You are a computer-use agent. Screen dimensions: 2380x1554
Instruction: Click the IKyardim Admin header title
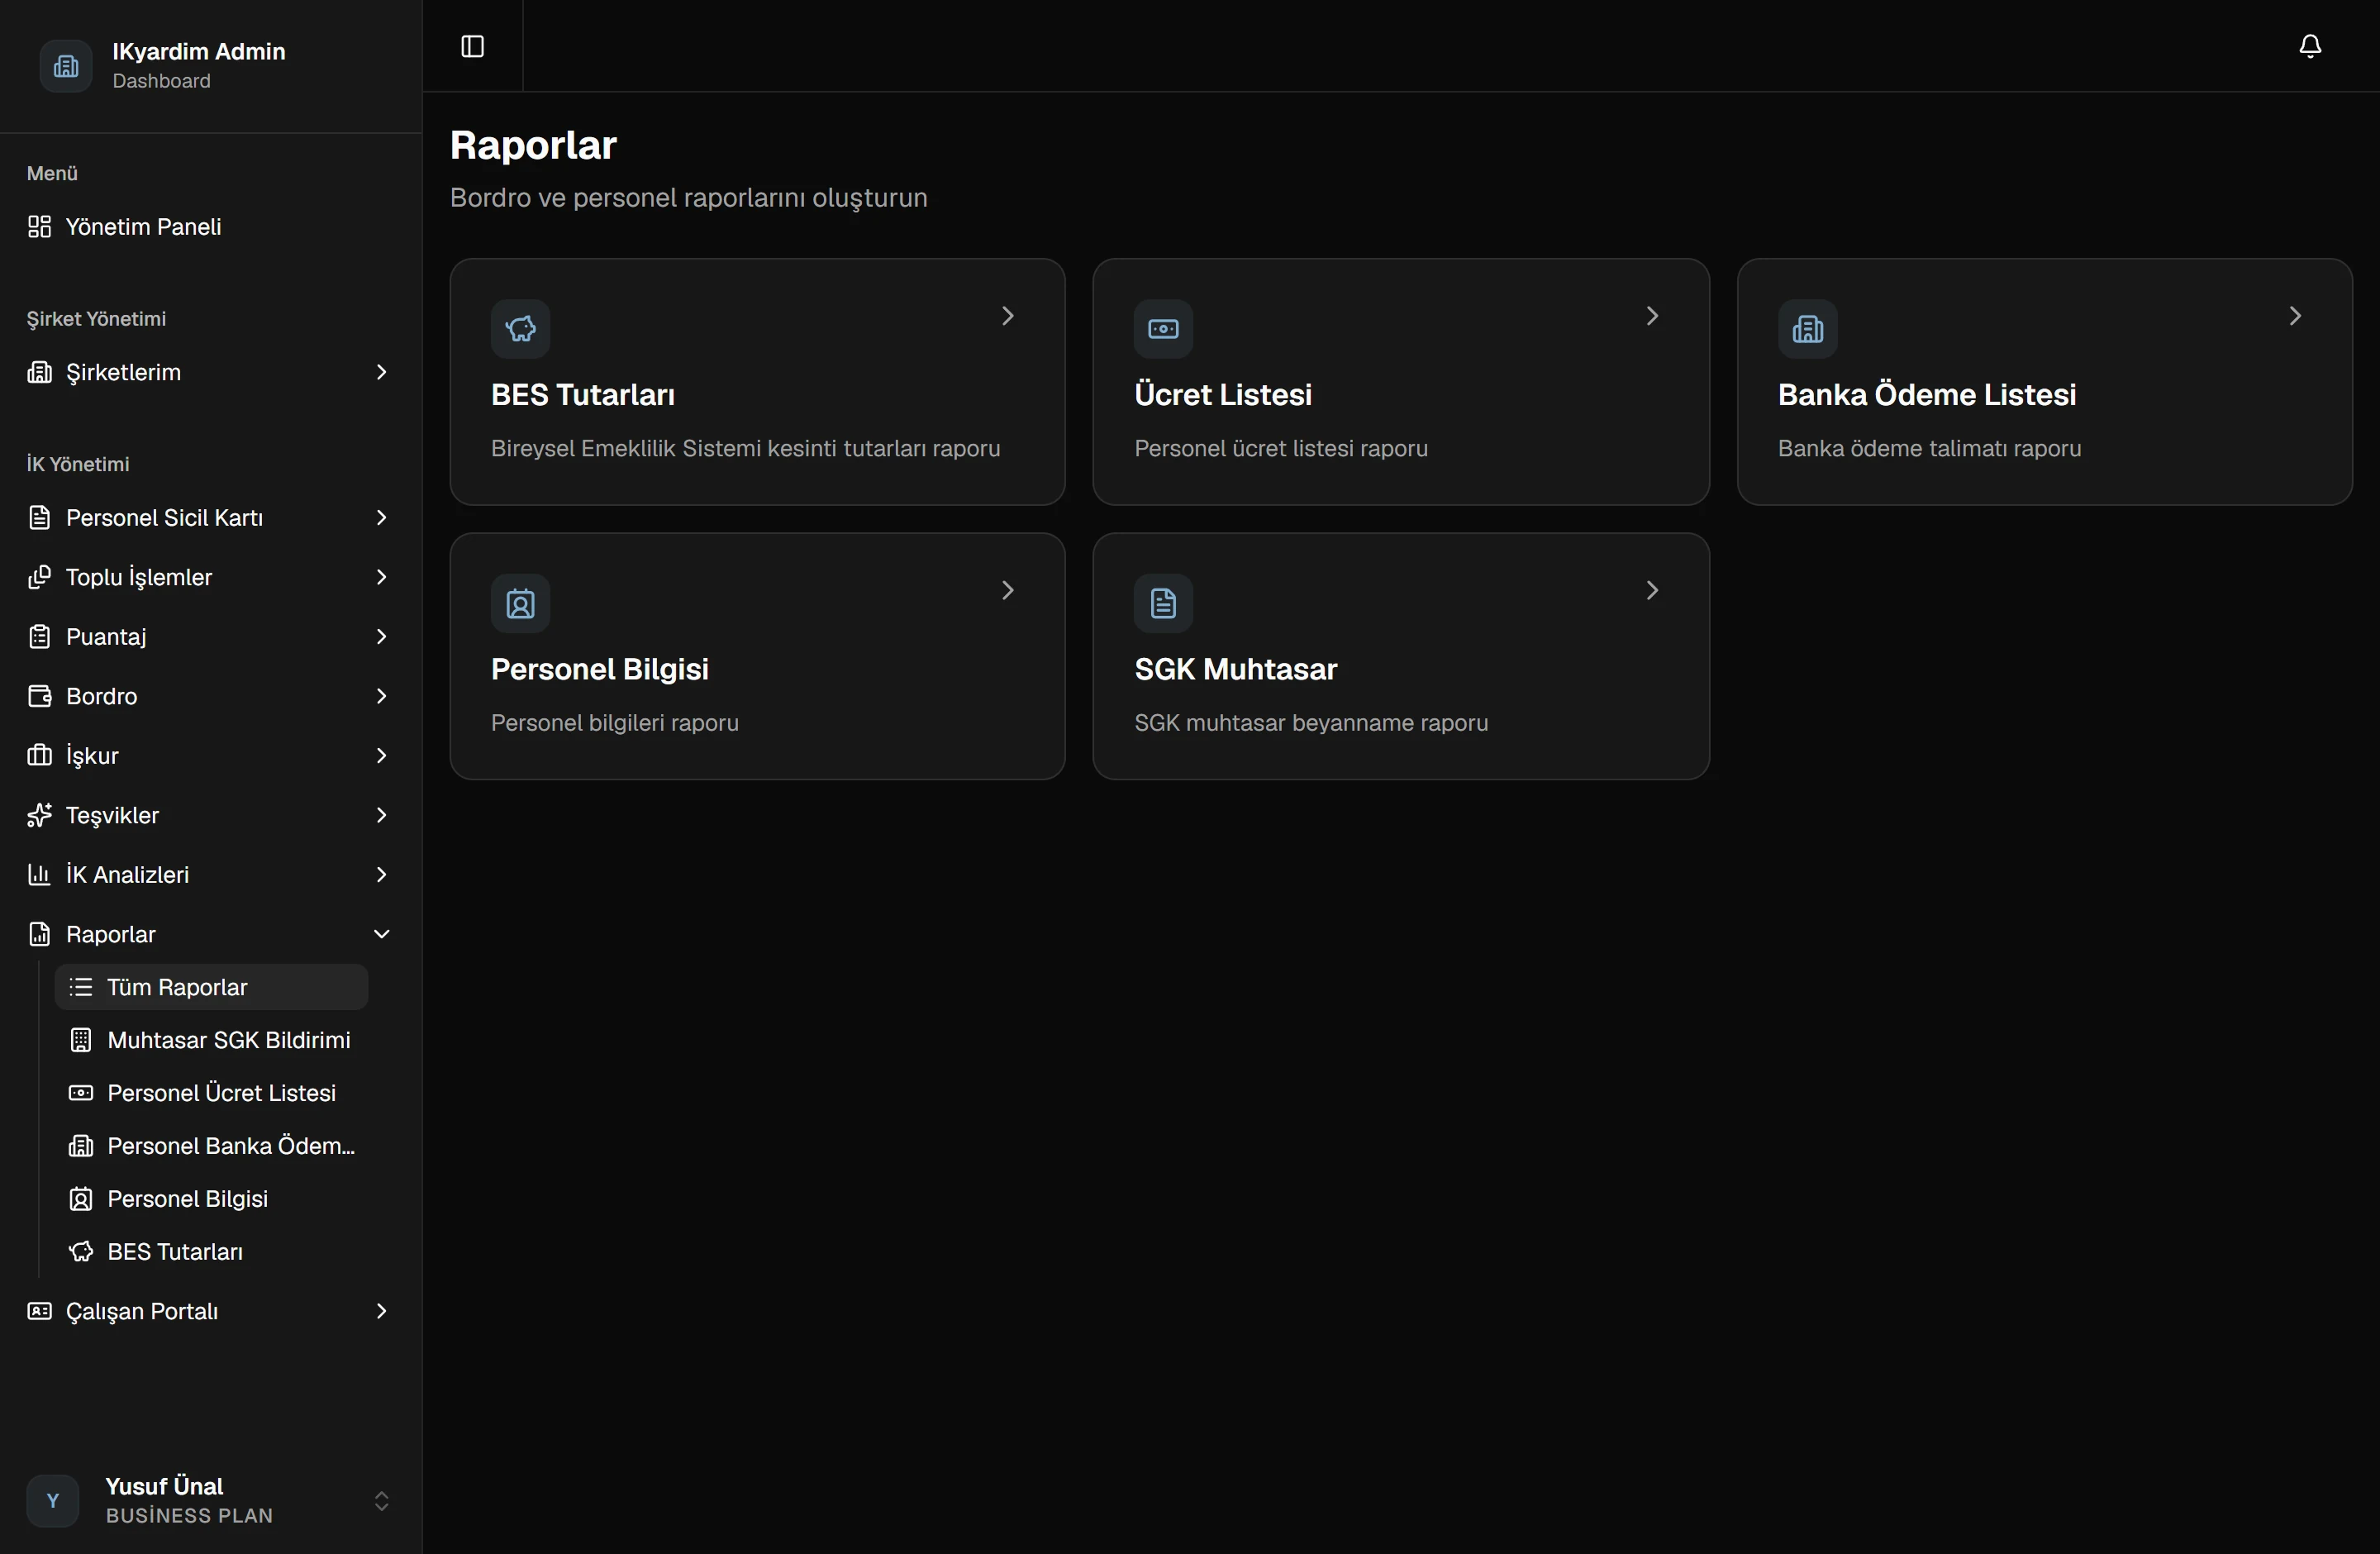[x=199, y=51]
